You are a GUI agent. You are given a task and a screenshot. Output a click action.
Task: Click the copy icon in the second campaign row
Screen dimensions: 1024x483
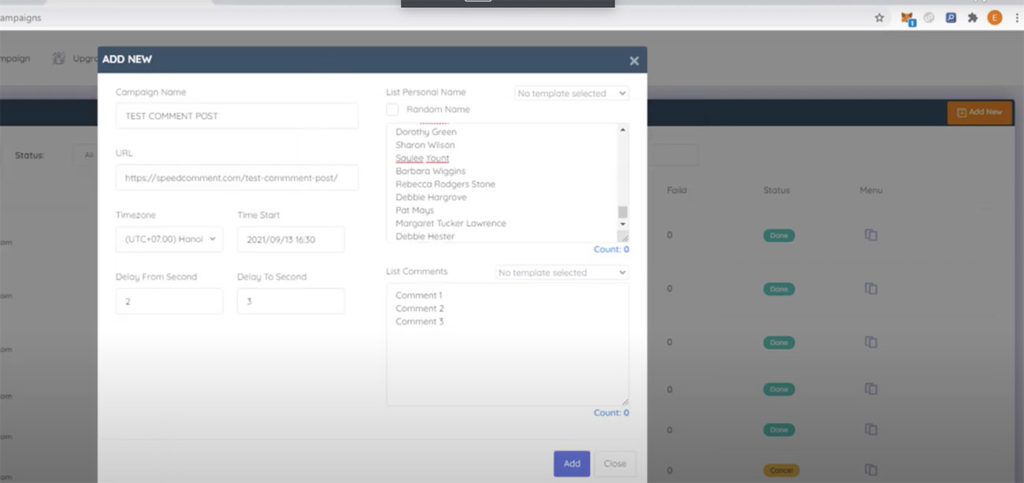pyautogui.click(x=871, y=288)
